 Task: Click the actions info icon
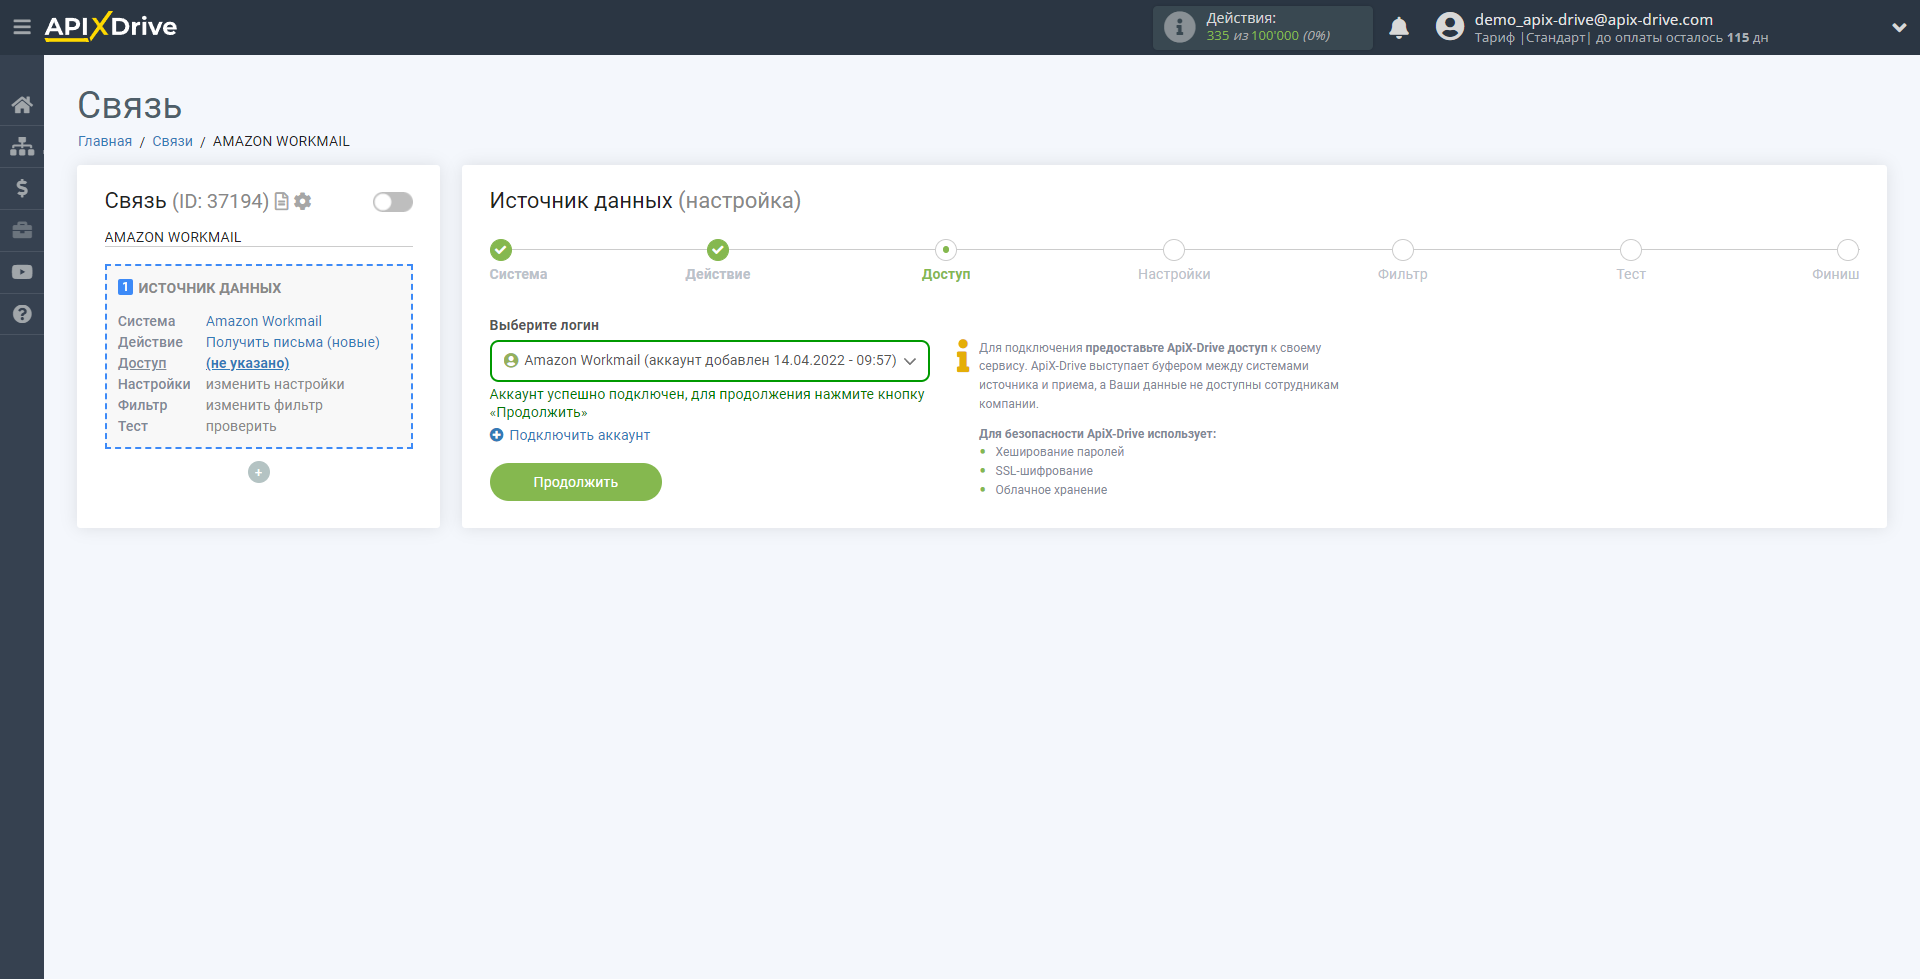point(1180,27)
